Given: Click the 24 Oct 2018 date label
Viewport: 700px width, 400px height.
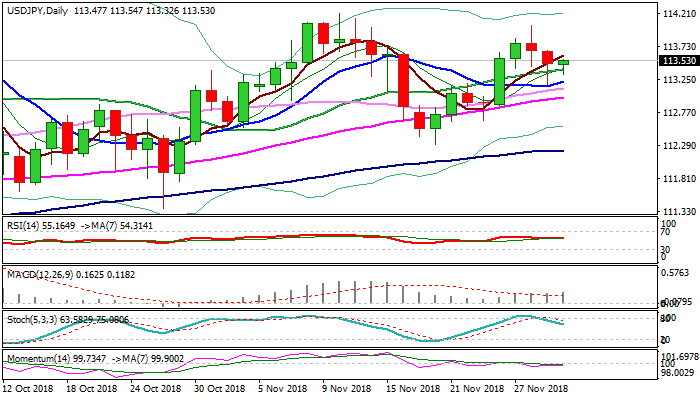Looking at the screenshot, I should 158,388.
